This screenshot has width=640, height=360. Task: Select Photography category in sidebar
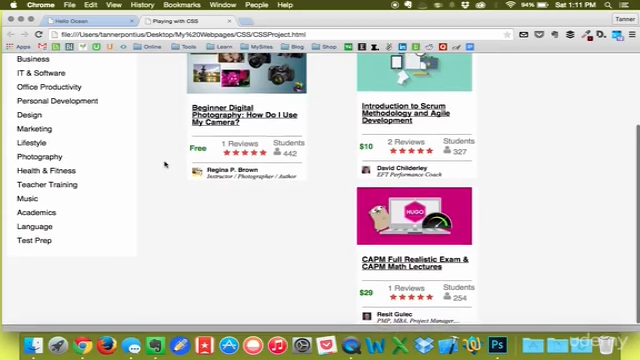(x=39, y=157)
